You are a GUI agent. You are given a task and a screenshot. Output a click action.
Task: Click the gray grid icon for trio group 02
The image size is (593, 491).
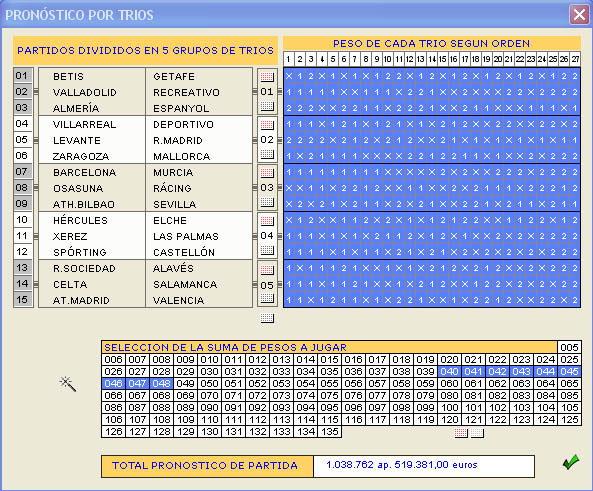[267, 154]
